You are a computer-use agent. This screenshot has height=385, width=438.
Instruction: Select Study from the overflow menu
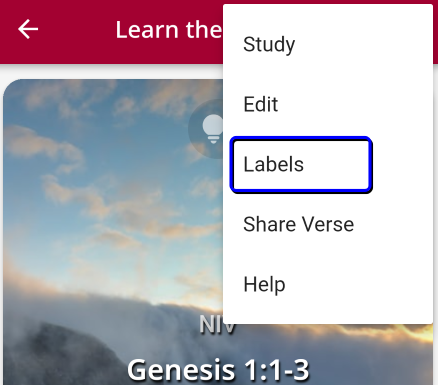328,44
